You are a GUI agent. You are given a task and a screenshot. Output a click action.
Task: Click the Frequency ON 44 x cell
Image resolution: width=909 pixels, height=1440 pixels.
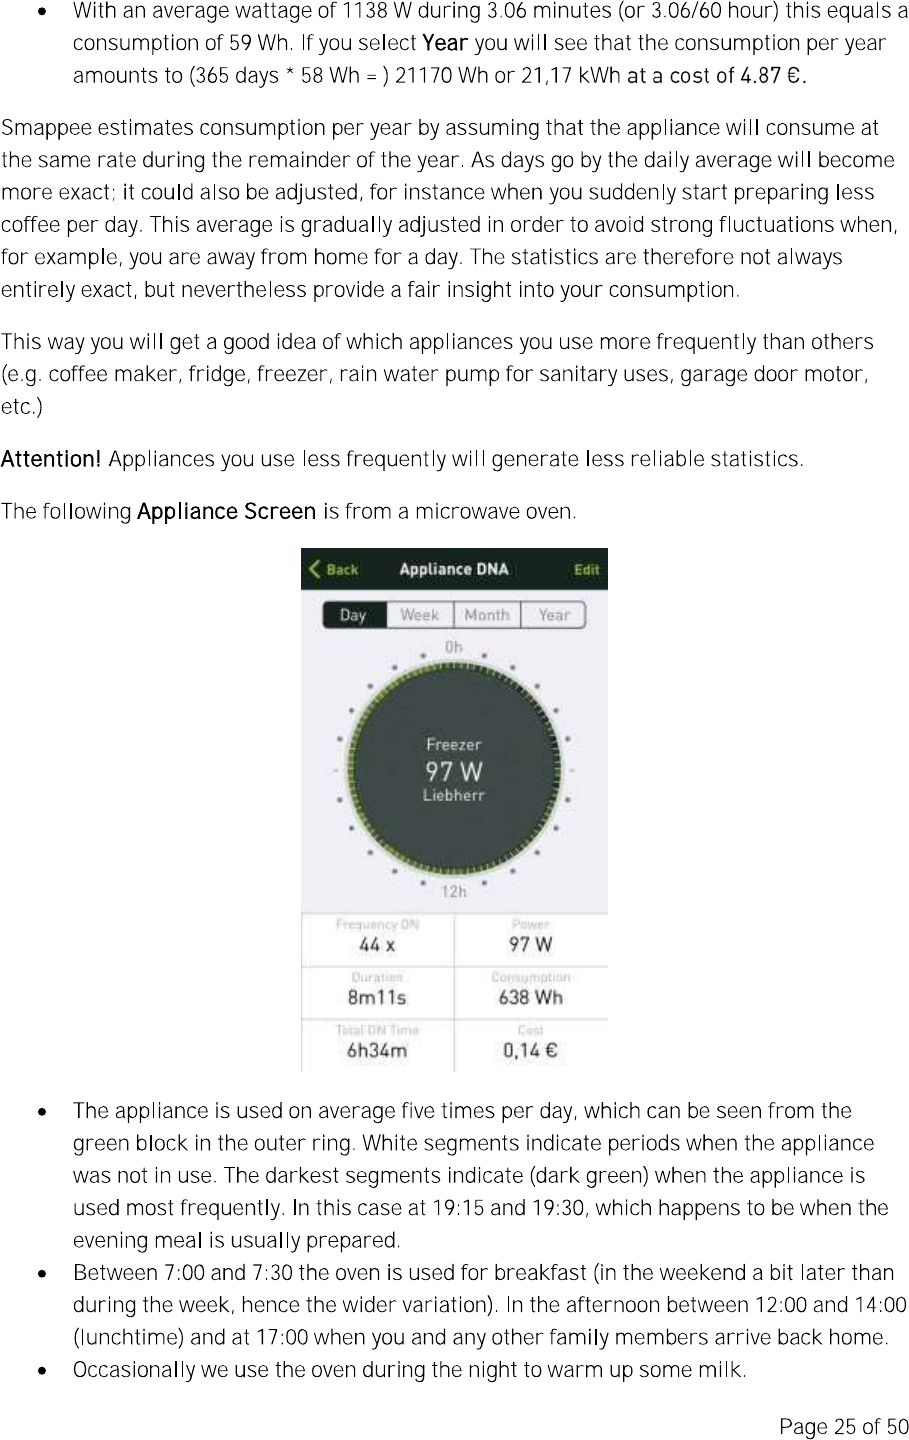[377, 938]
